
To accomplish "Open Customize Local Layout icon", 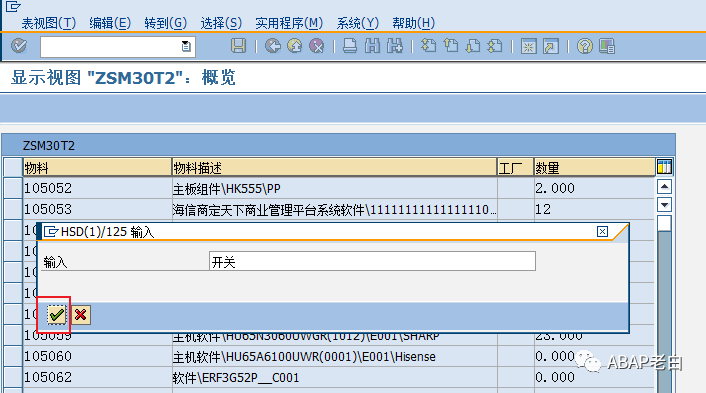I will 607,46.
